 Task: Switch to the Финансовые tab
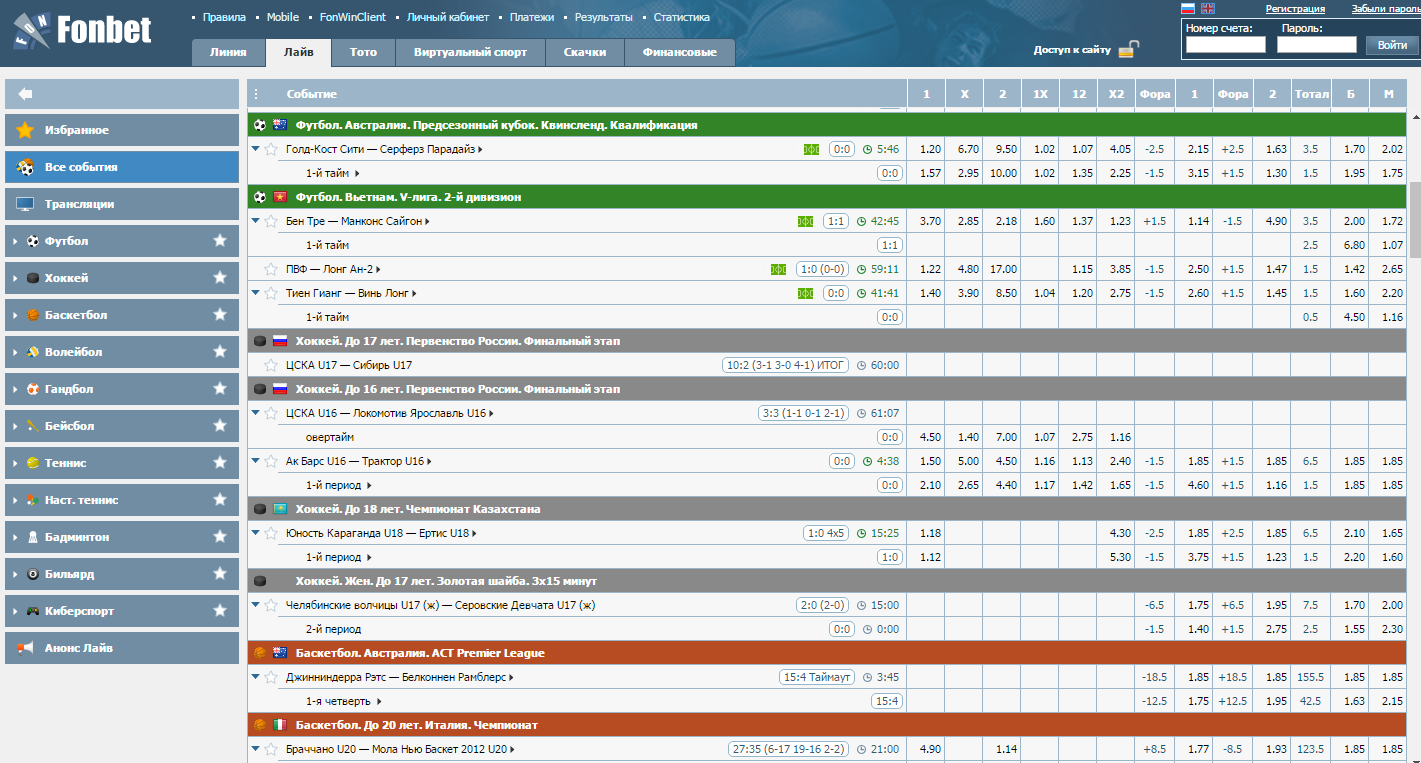click(x=680, y=52)
